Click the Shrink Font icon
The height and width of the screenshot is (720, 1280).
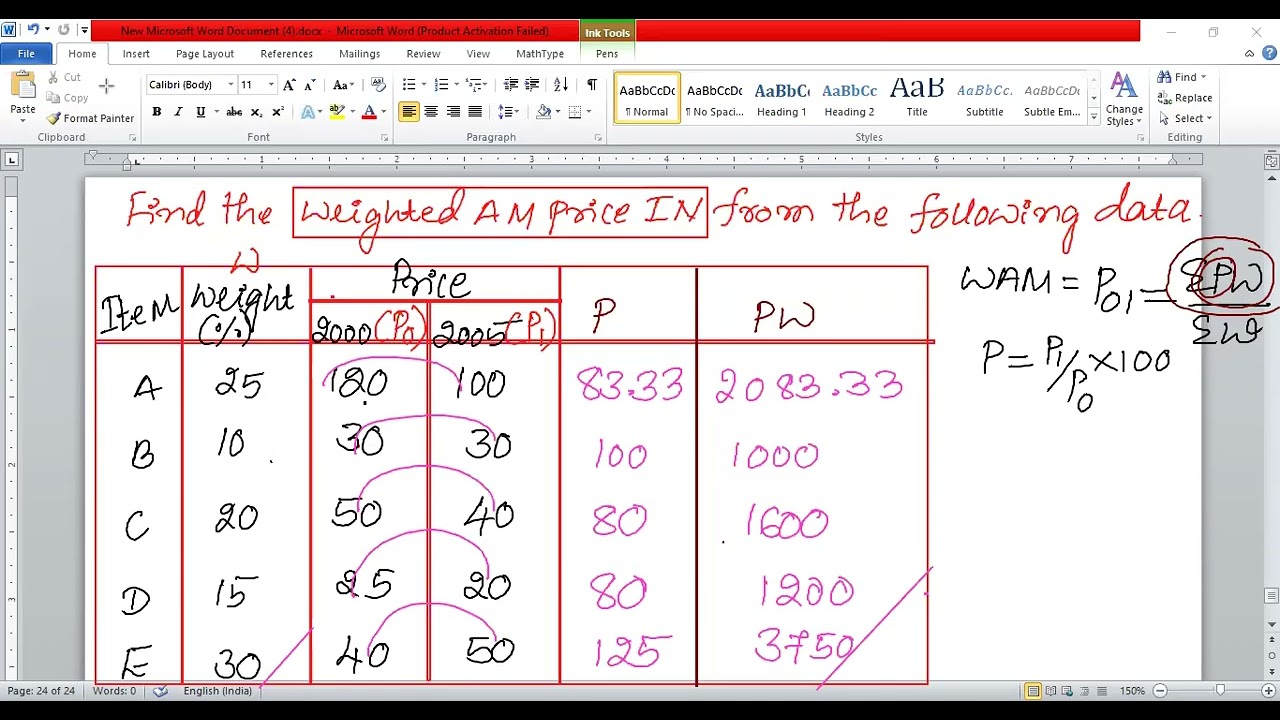pos(310,85)
